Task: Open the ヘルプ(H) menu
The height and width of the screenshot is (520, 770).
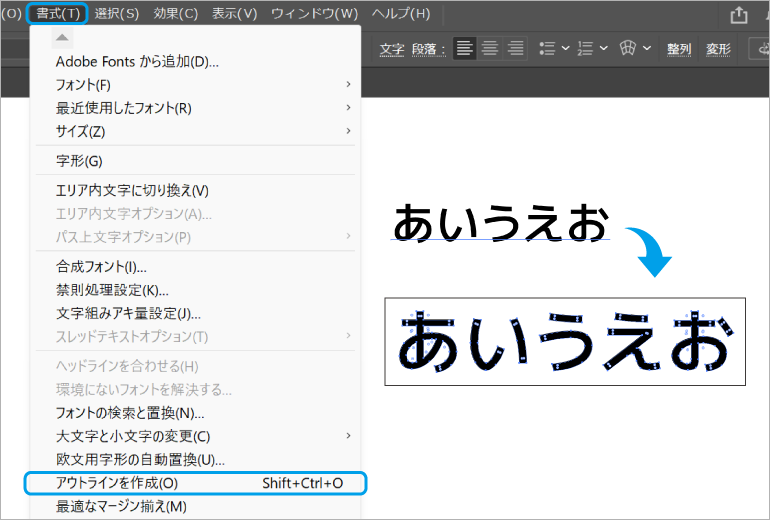Action: (401, 13)
